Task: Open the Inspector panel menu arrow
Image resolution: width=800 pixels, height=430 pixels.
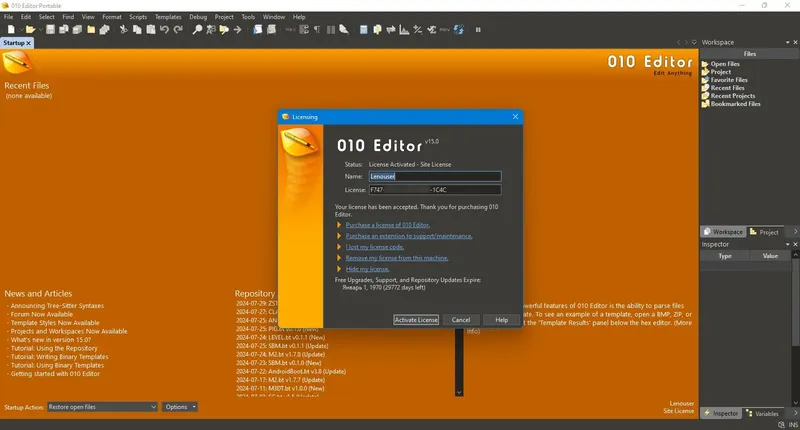Action: coord(787,244)
